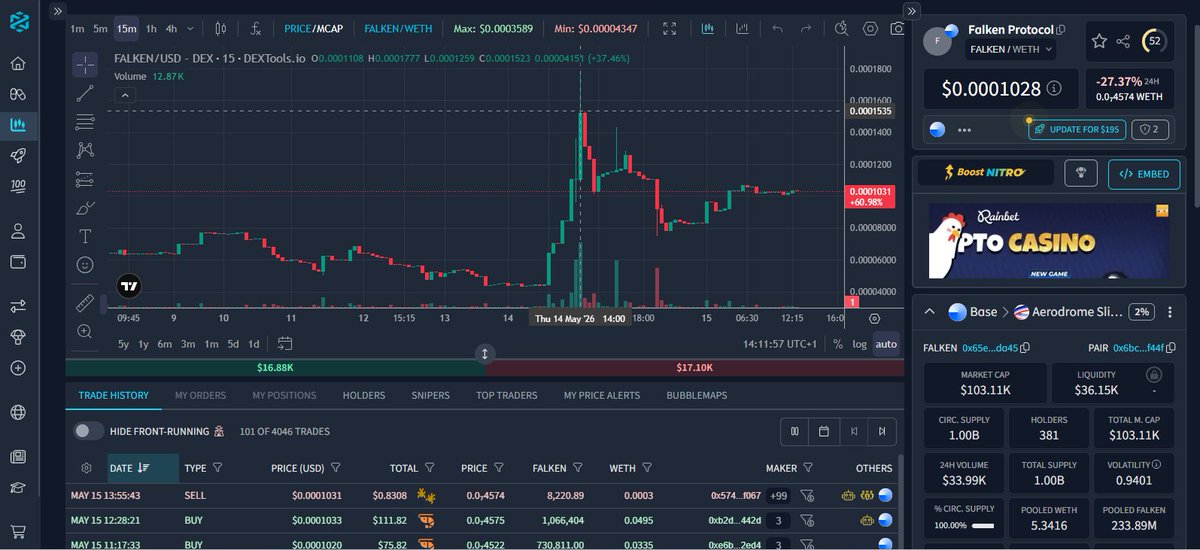1200x550 pixels.
Task: Open TYPE column filter
Action: click(218, 467)
